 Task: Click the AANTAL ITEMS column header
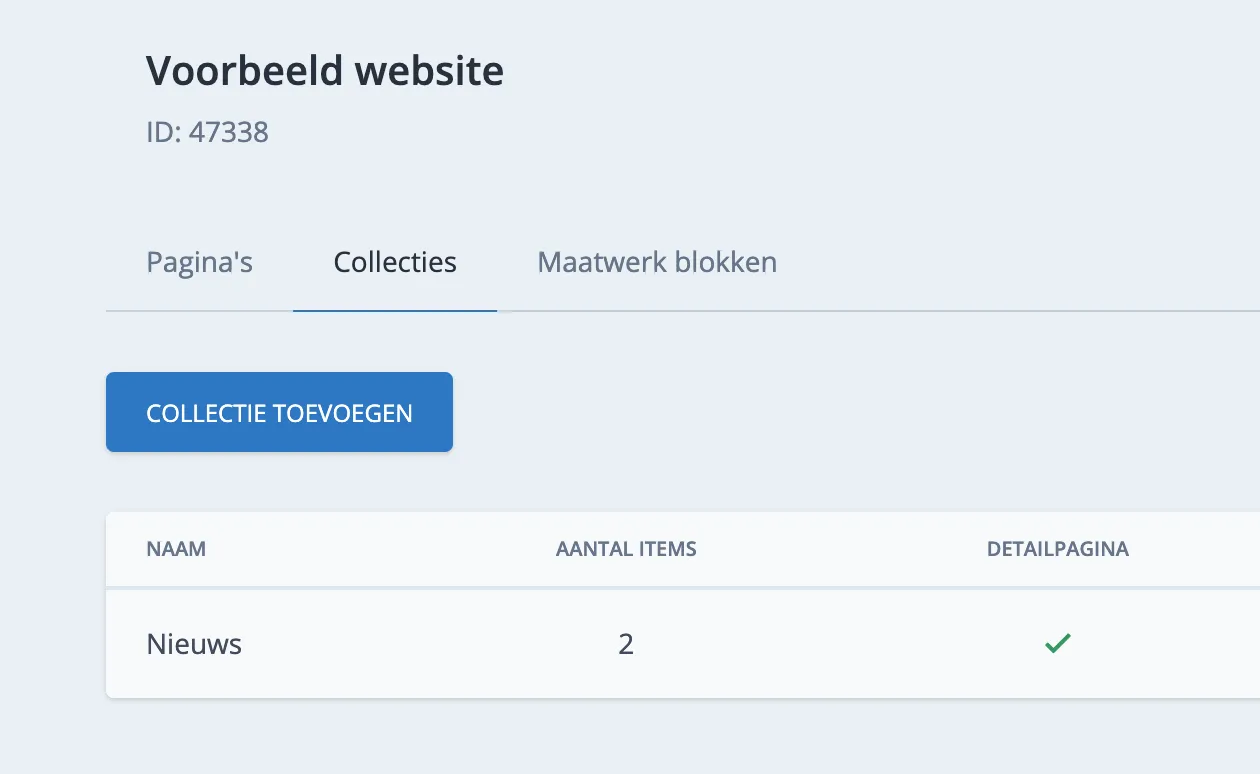626,549
